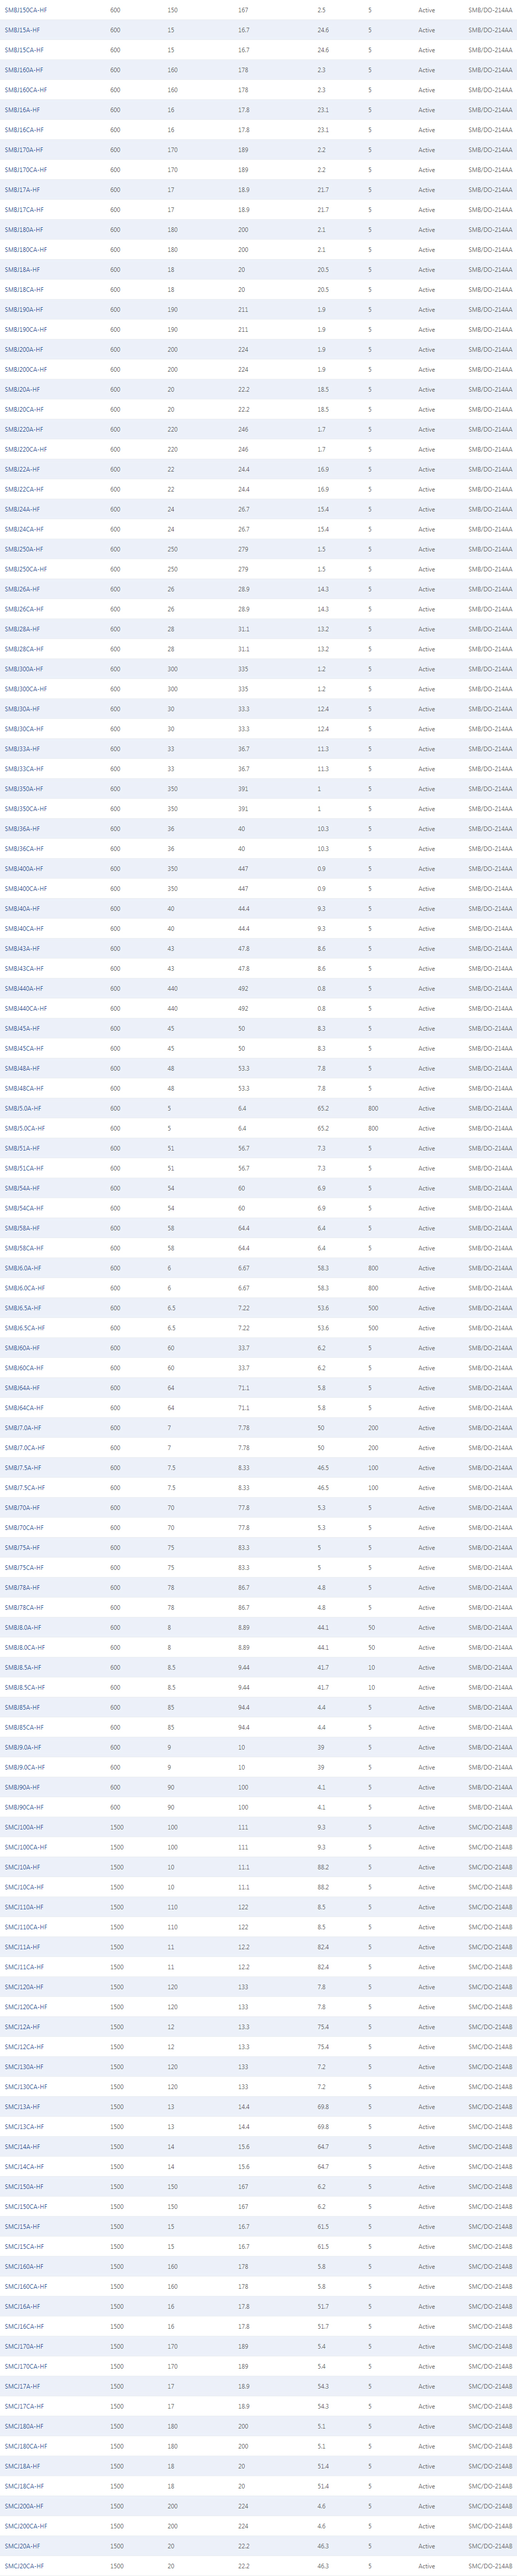Open the SMBJ150CA-HF part link
Screen dimensions: 517x2576
(26, 10)
